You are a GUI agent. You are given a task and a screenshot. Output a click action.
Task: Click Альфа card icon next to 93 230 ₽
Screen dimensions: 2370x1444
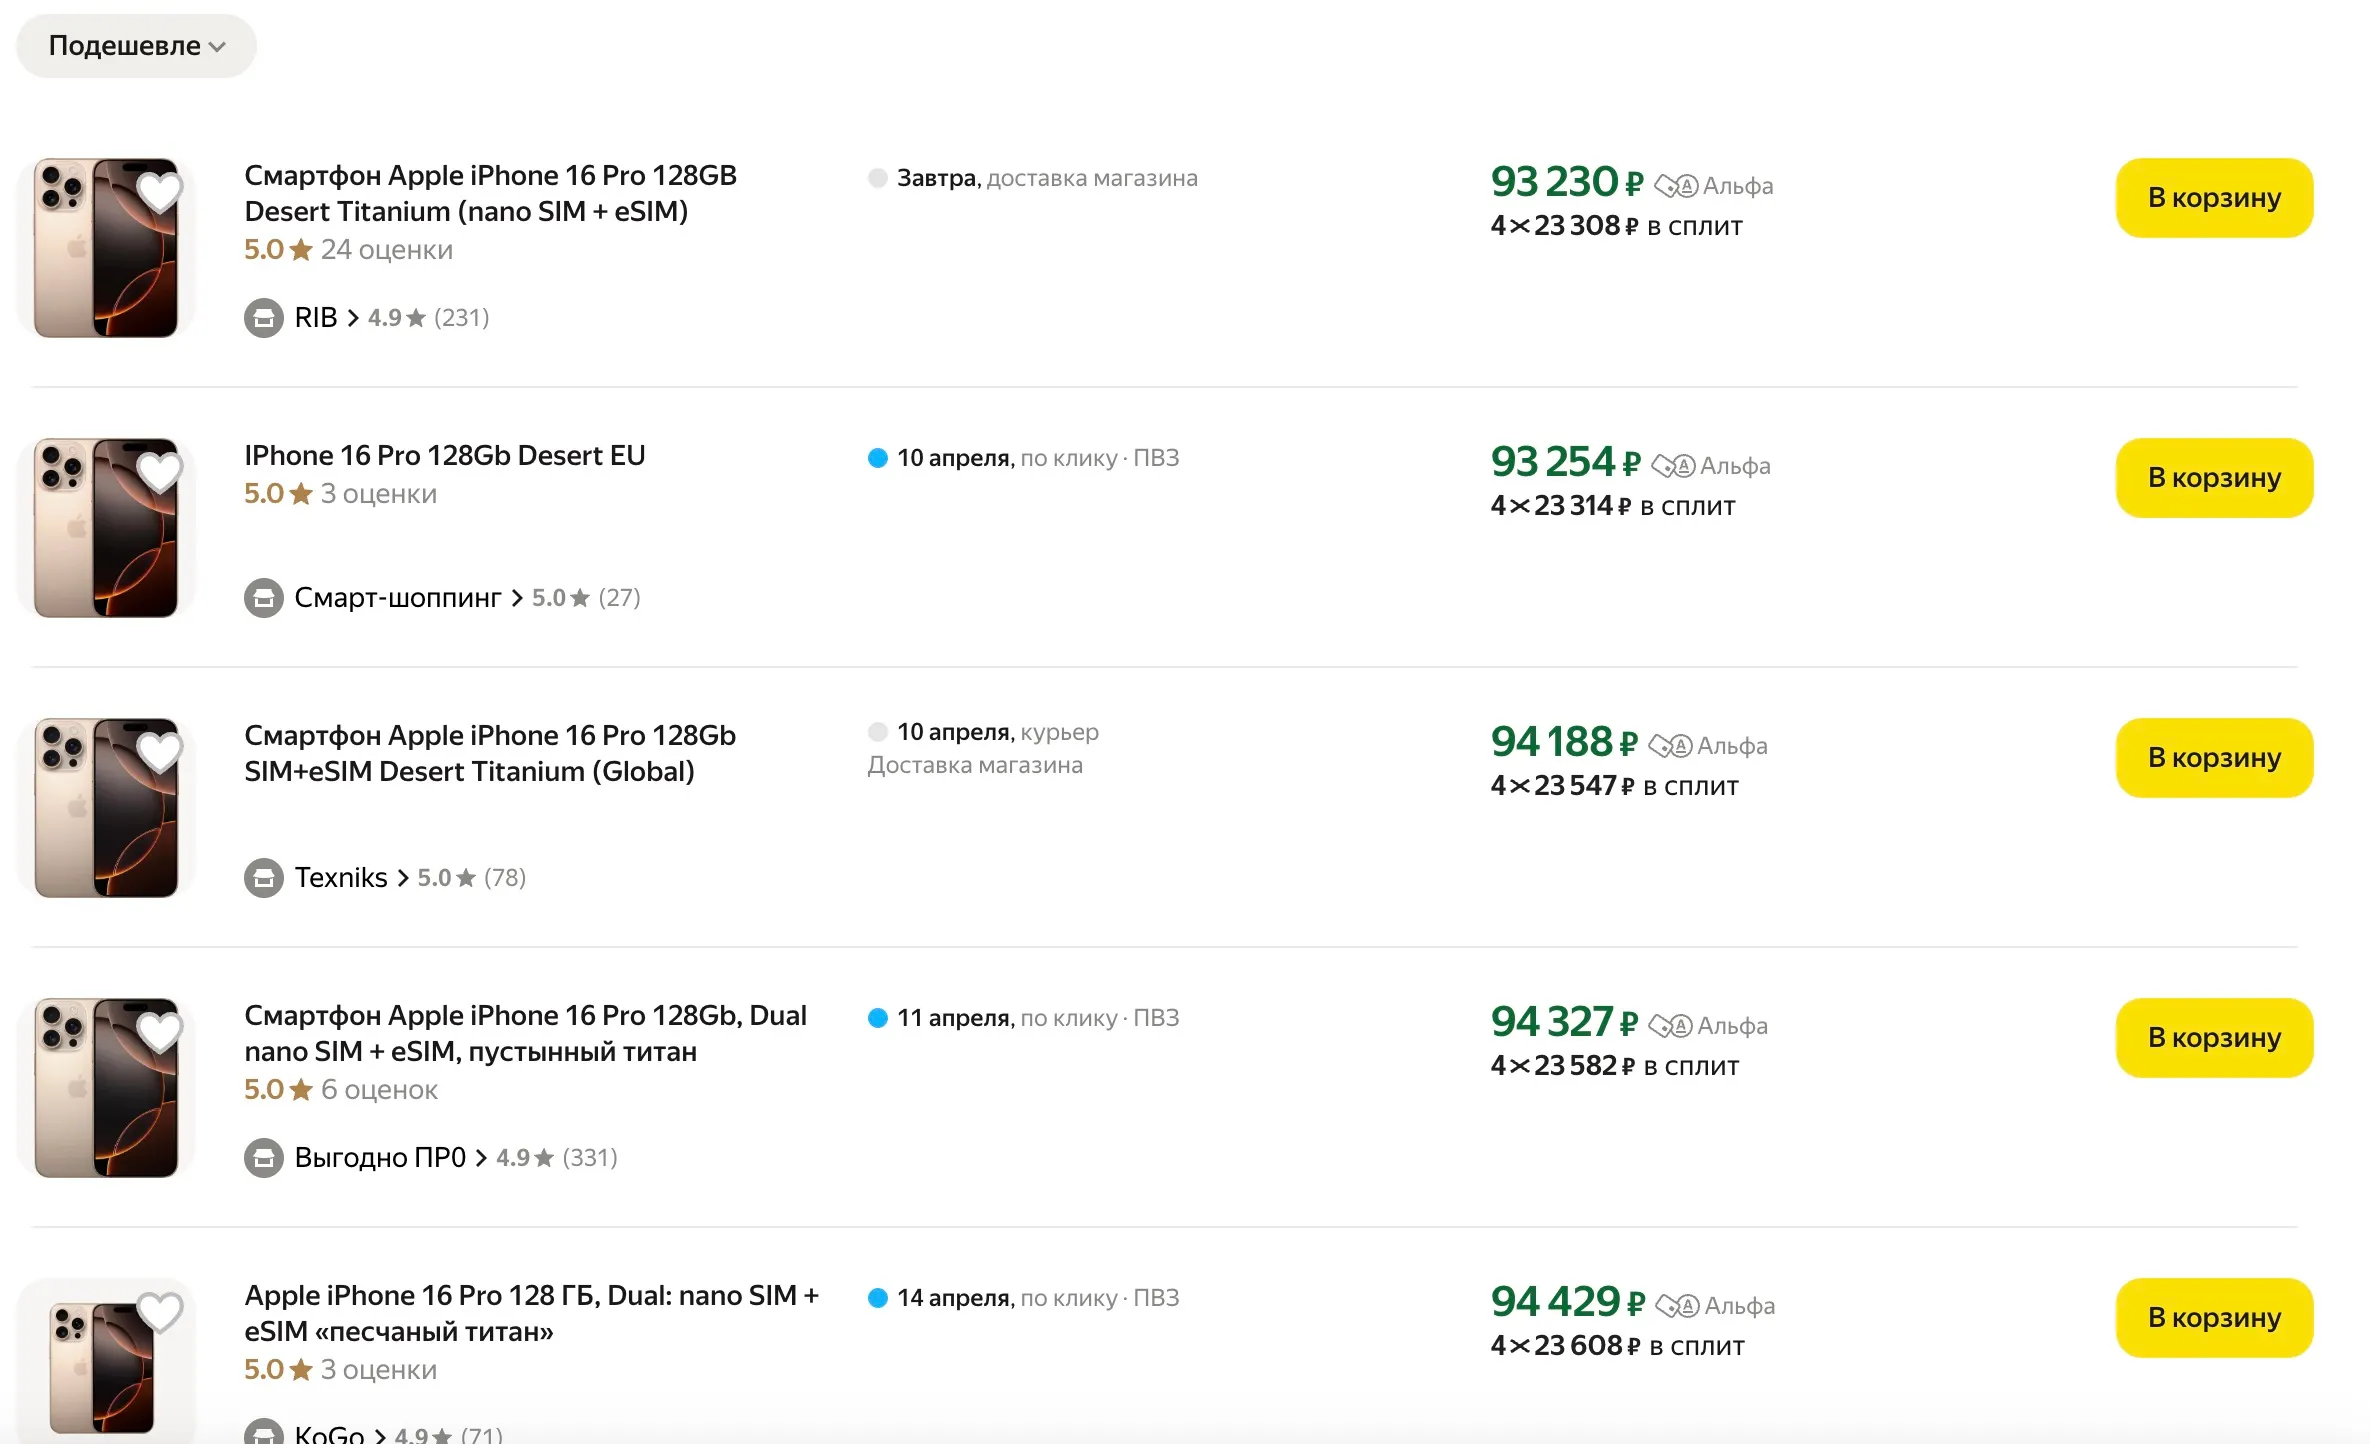point(1676,186)
